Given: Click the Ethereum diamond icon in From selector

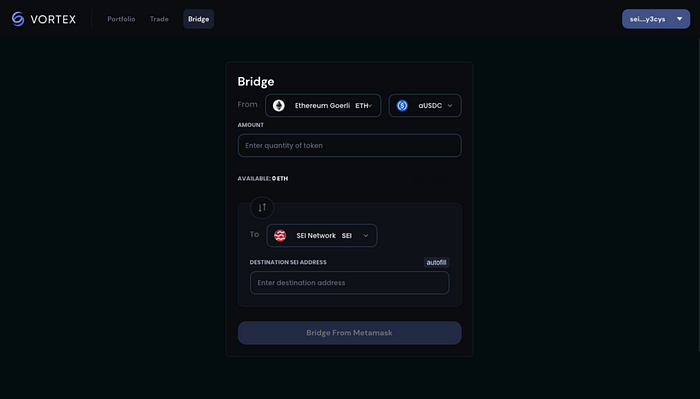Looking at the screenshot, I should click(x=279, y=106).
